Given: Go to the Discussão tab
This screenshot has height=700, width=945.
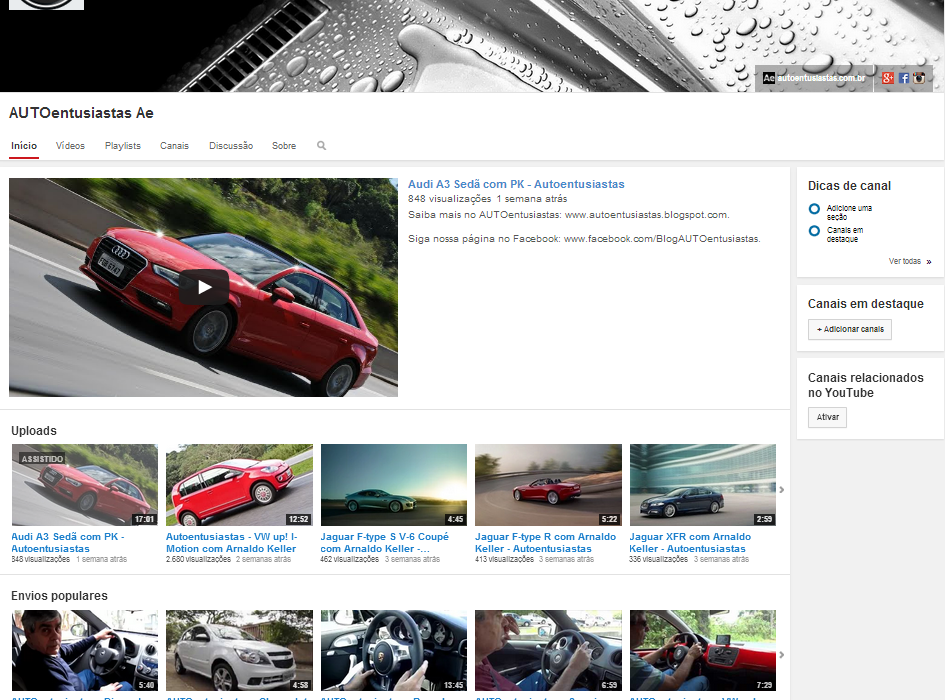Looking at the screenshot, I should [231, 146].
